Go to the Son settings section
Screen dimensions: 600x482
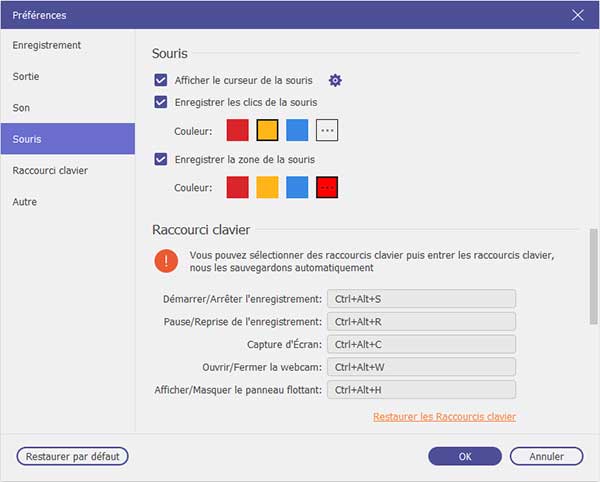tap(21, 107)
